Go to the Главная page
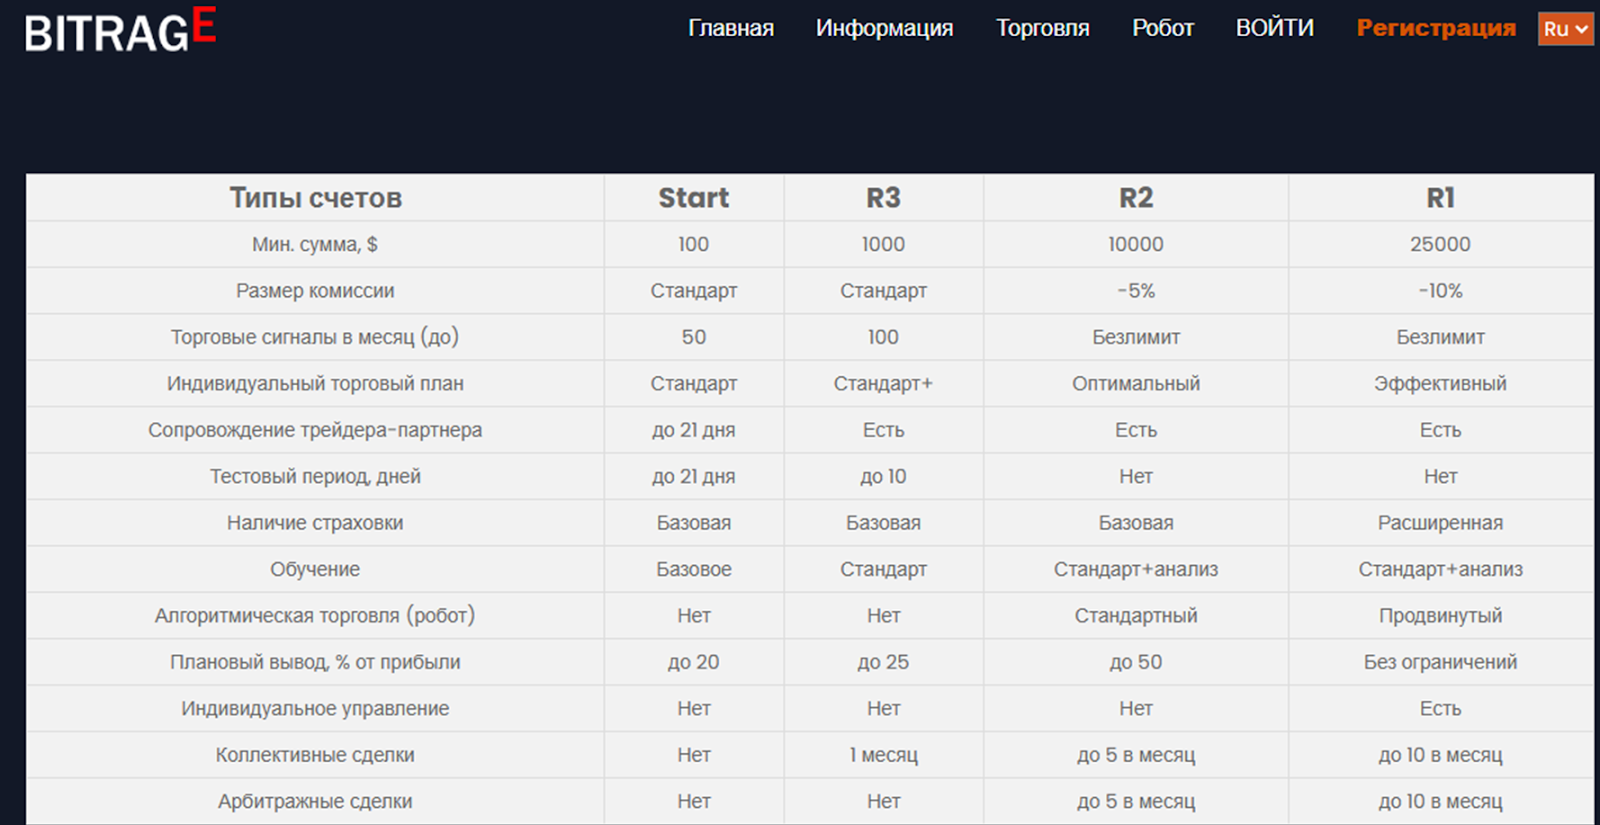Screen dimensions: 1600x825 [731, 28]
